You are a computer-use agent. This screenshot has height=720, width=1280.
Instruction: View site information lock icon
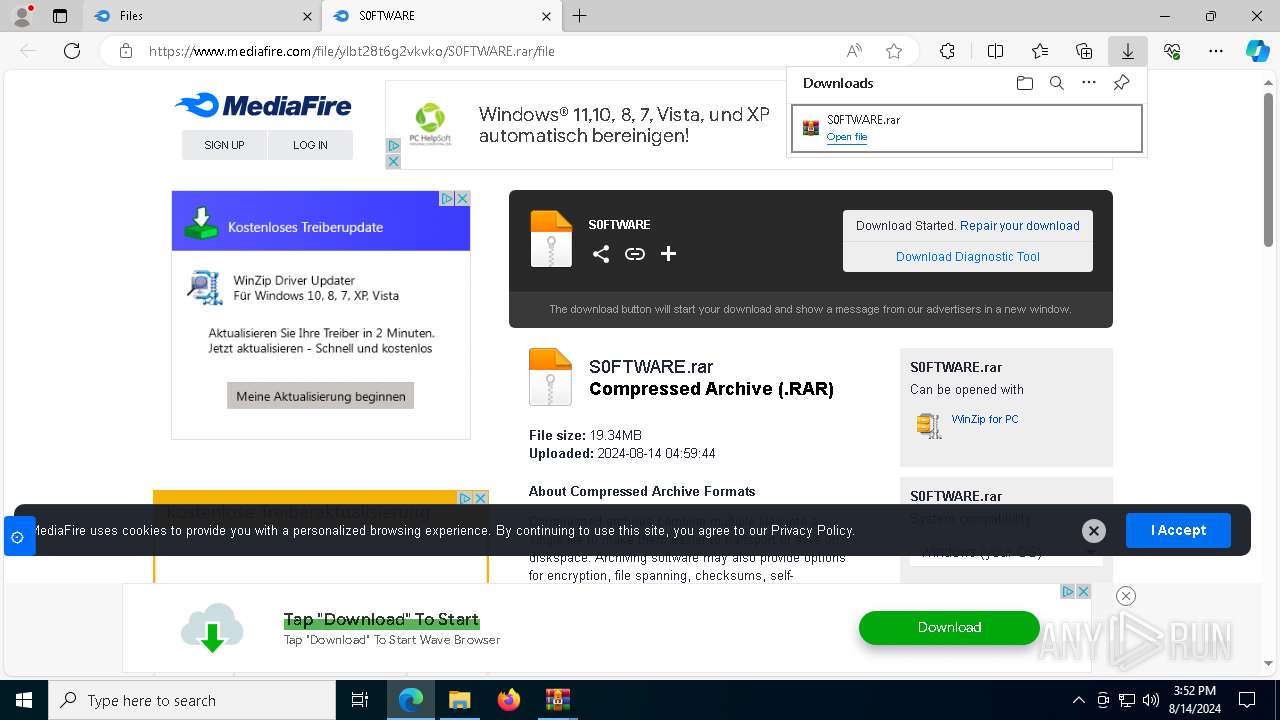[x=126, y=51]
